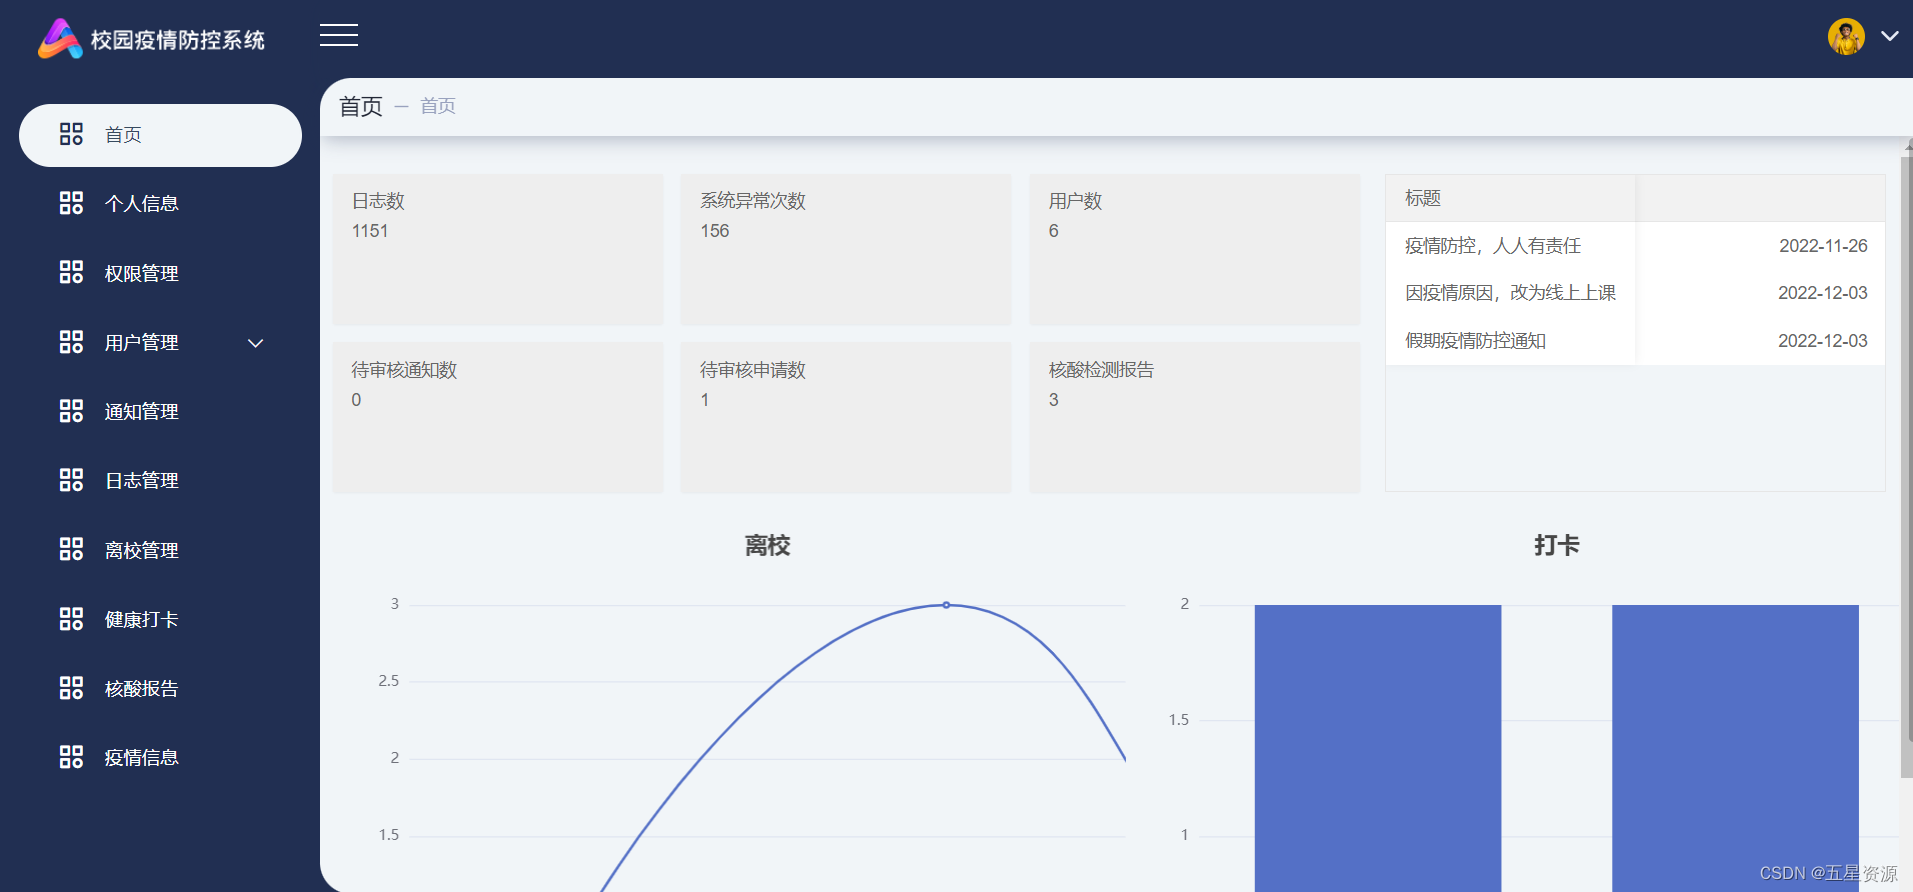1913x892 pixels.
Task: Go to 核酸报告 in sidebar
Action: 160,688
